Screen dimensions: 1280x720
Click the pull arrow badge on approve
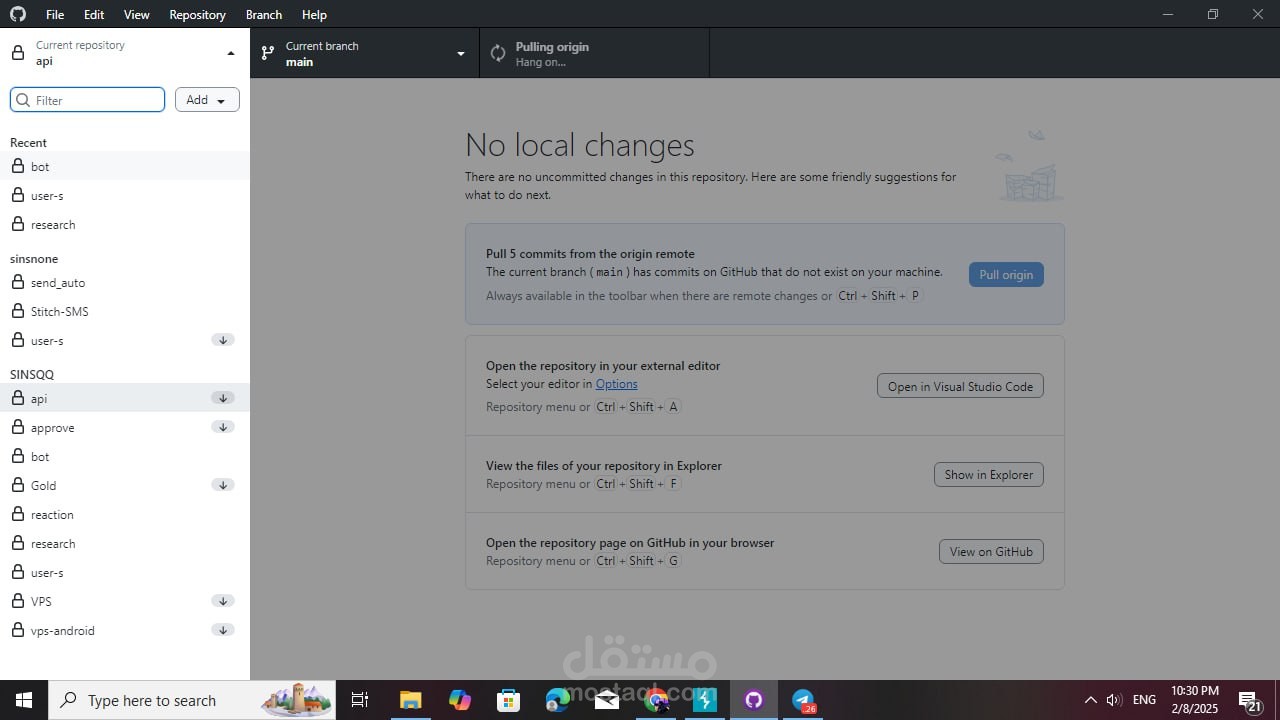click(223, 428)
